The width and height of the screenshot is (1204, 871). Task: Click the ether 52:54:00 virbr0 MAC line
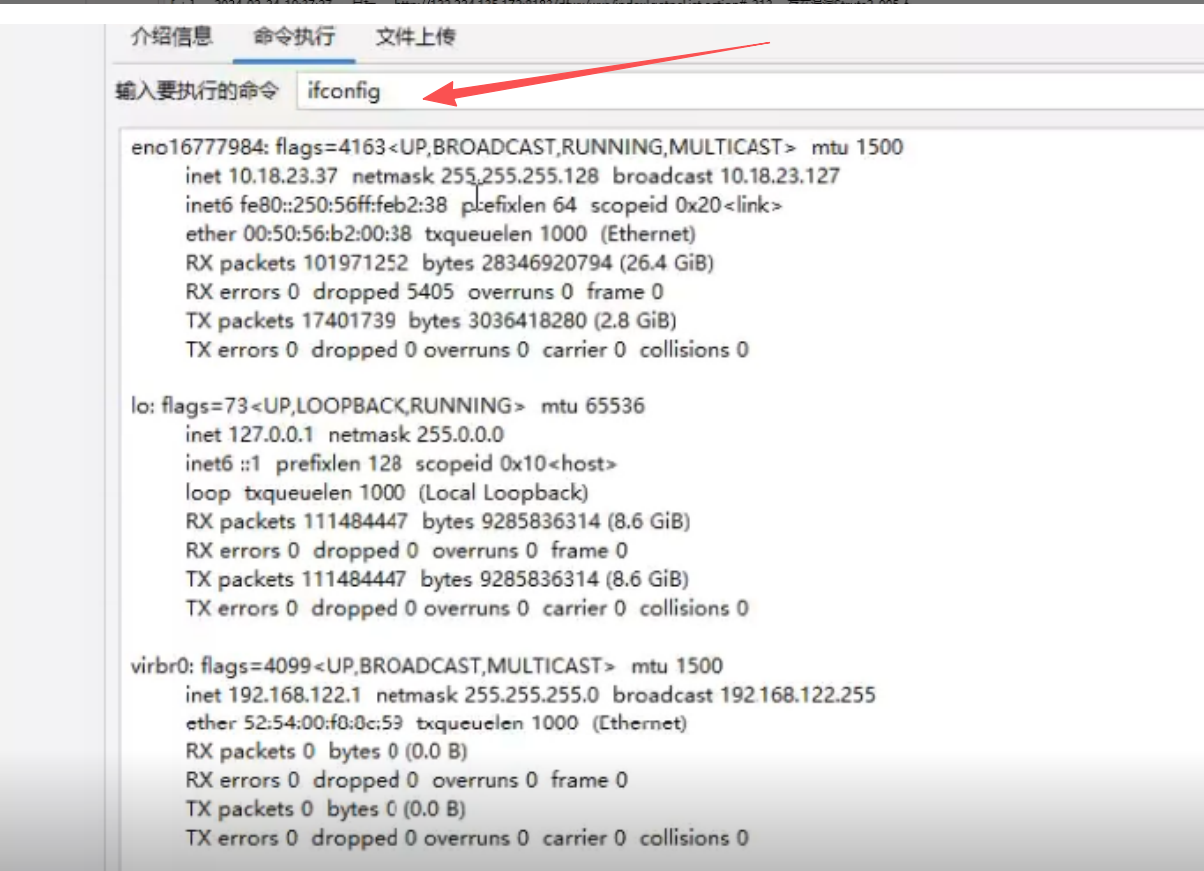(x=436, y=723)
